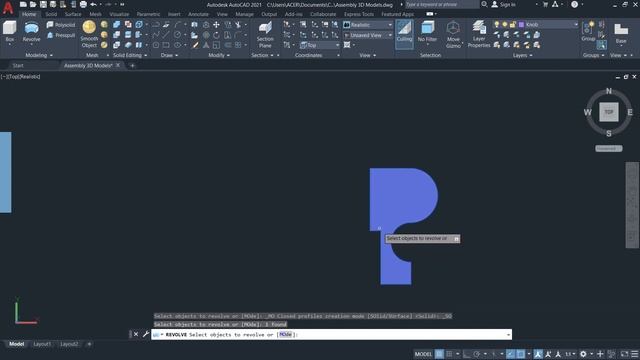Open the Unsaved View dropdown
The height and width of the screenshot is (360, 640).
pyautogui.click(x=368, y=35)
